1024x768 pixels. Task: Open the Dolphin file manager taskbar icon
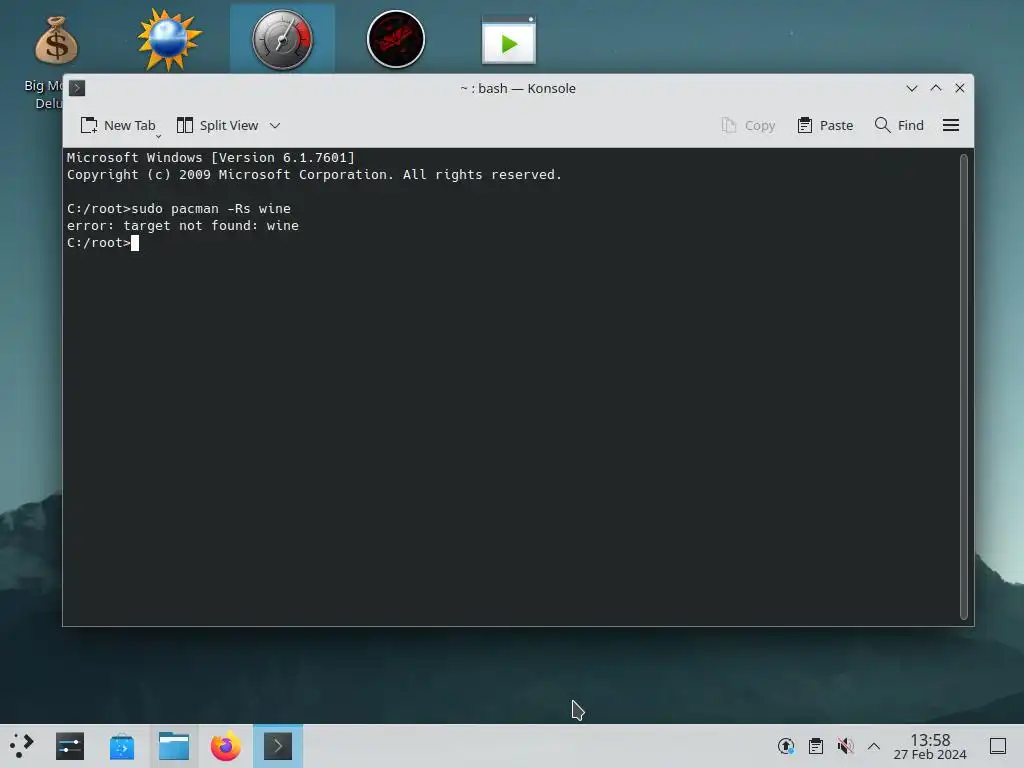pyautogui.click(x=174, y=746)
